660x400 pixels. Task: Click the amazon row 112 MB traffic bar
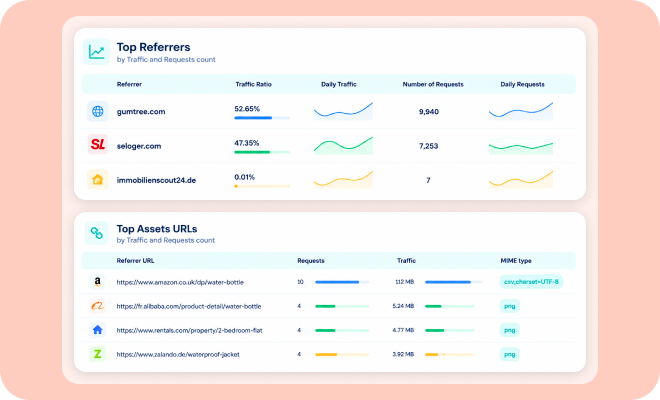[x=453, y=282]
